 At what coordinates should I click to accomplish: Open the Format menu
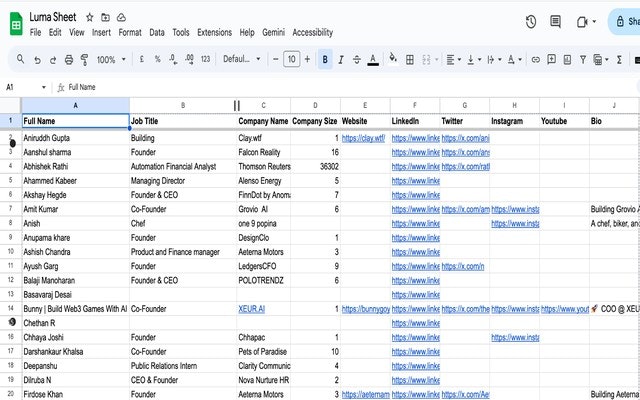coord(130,32)
